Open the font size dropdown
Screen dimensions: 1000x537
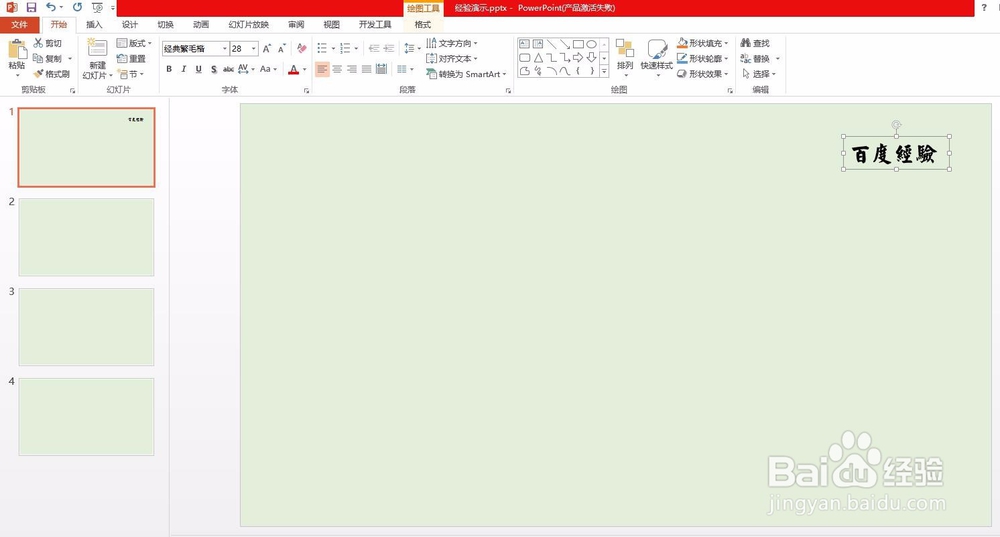click(254, 48)
